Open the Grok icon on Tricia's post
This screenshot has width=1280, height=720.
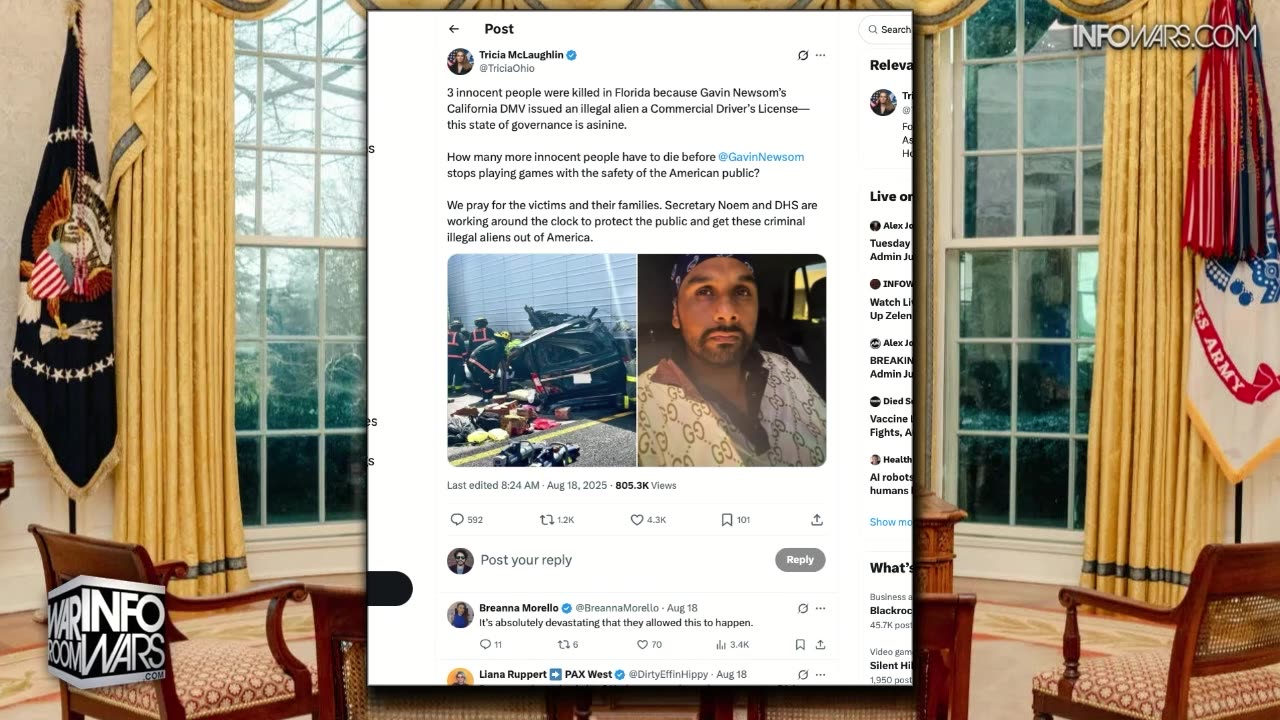pyautogui.click(x=802, y=55)
